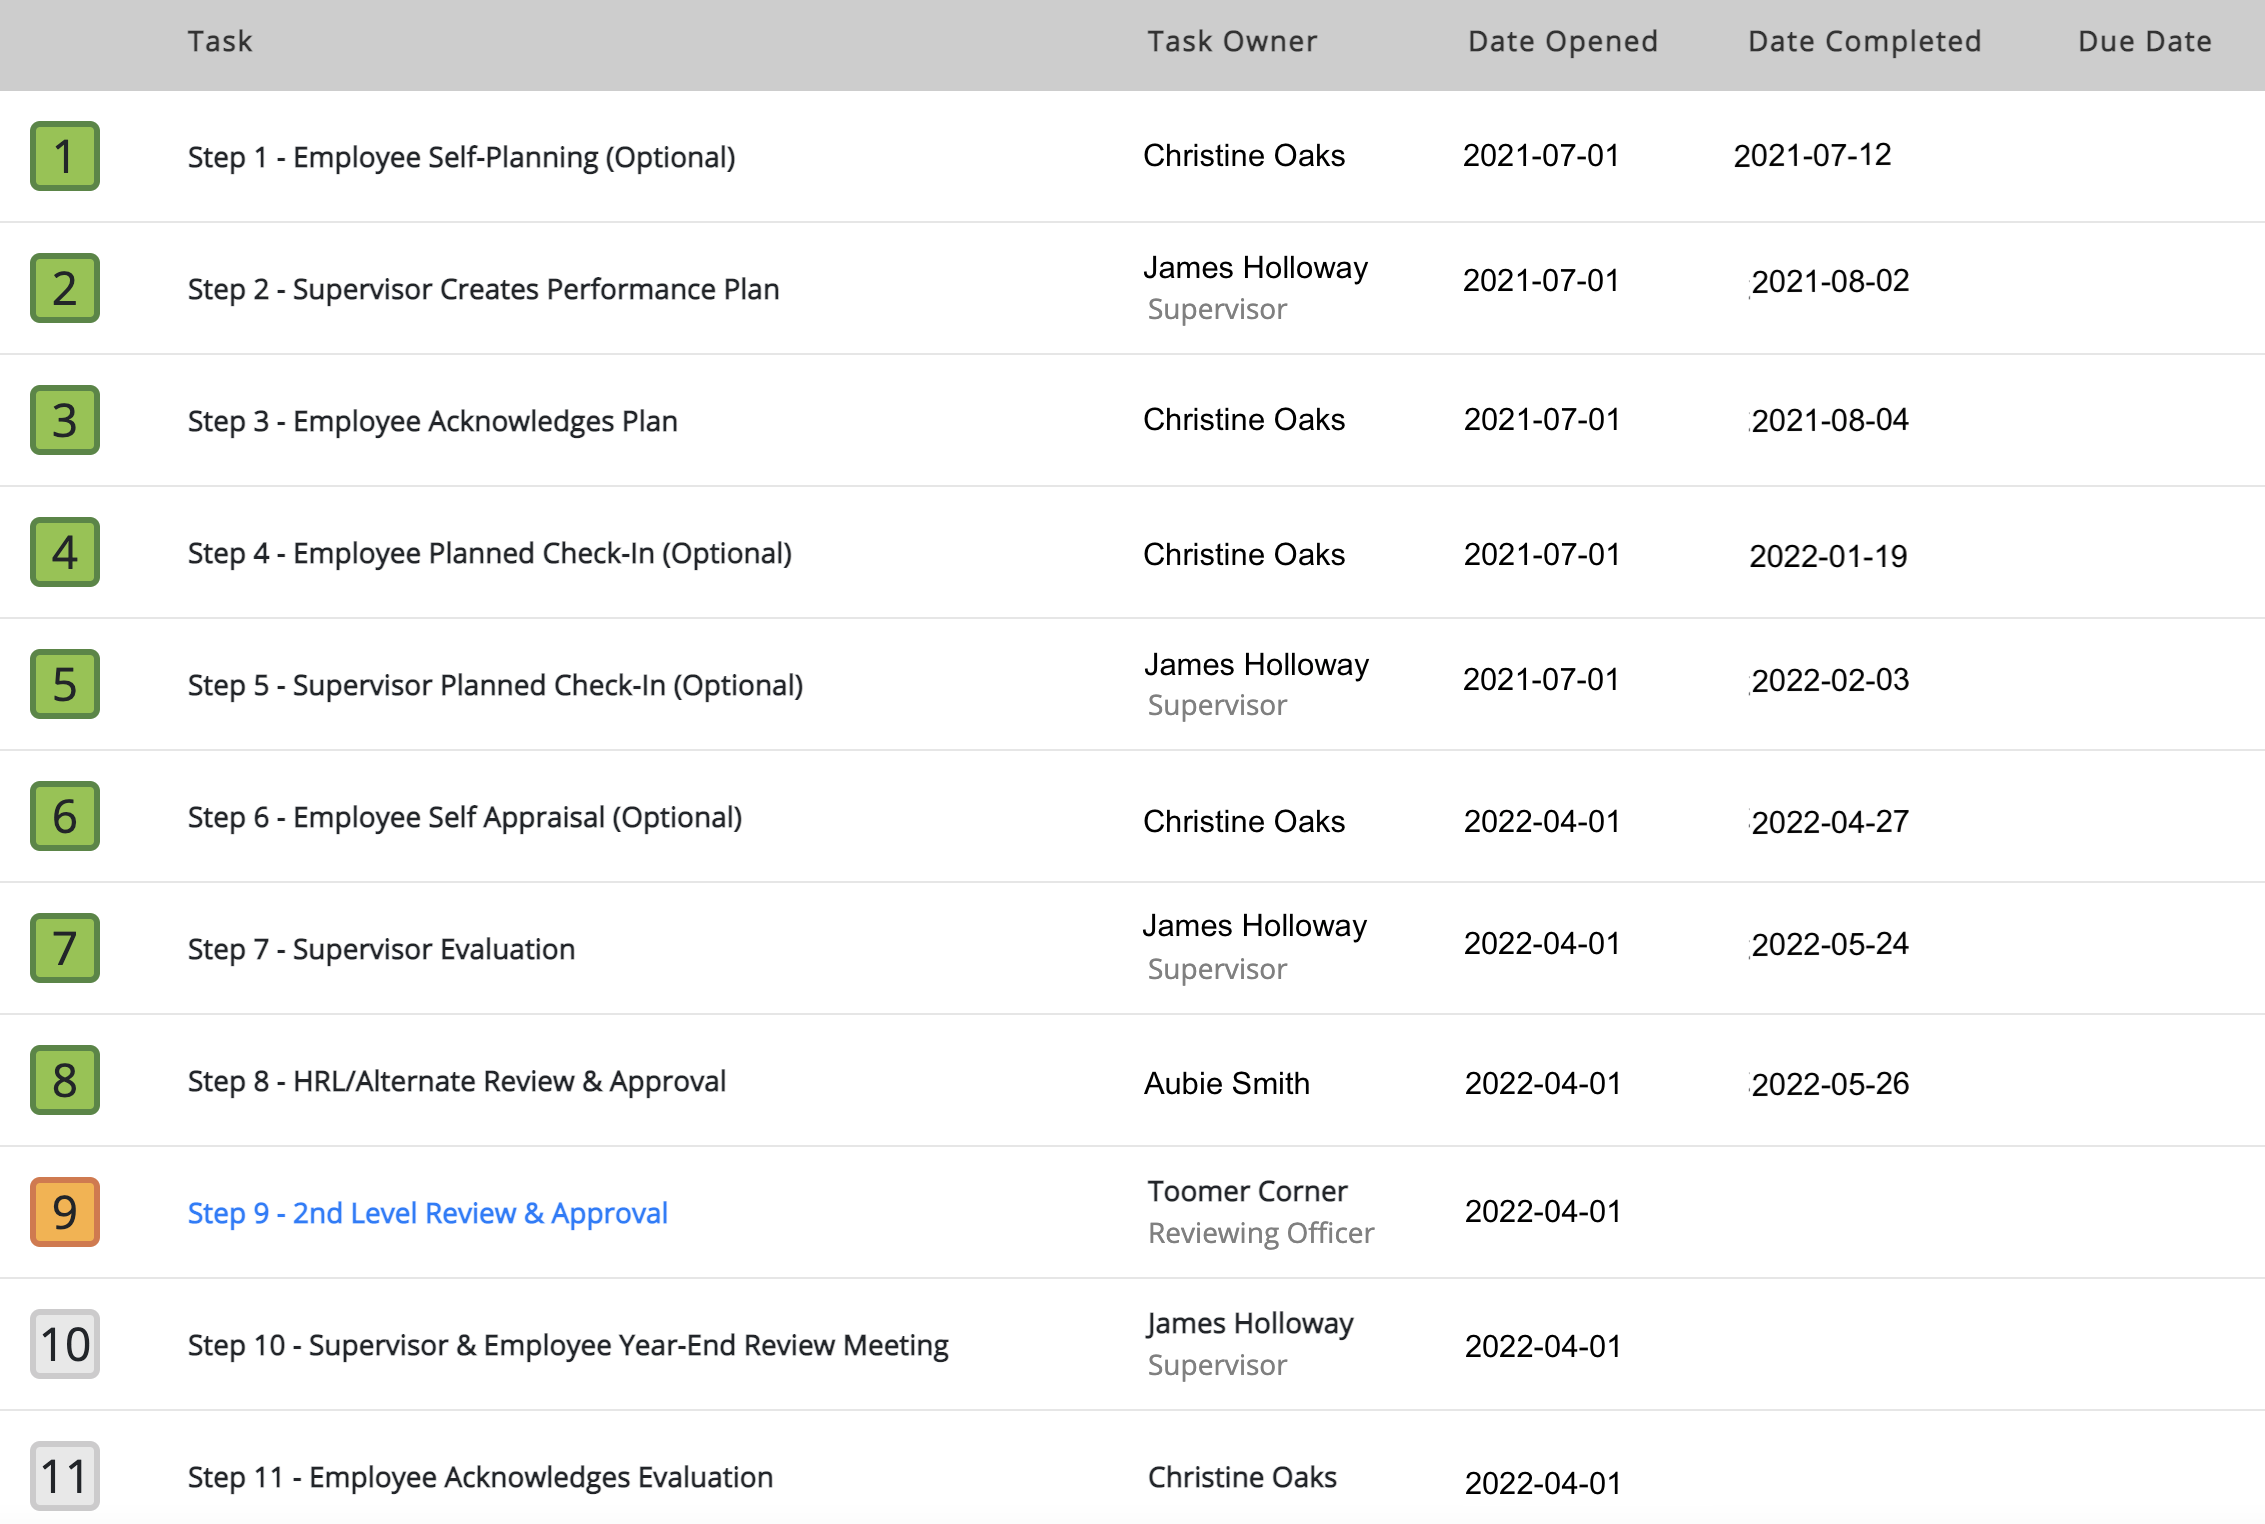The width and height of the screenshot is (2265, 1524).
Task: Click the Date Completed column header
Action: [1865, 41]
